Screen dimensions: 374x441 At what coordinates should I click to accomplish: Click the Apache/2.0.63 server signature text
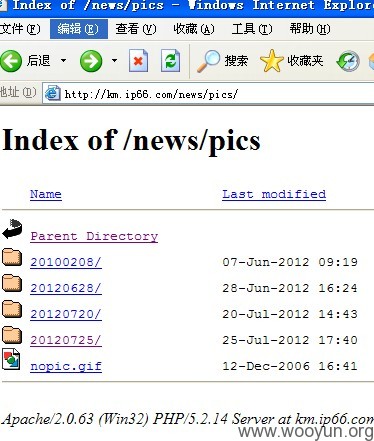(188, 419)
